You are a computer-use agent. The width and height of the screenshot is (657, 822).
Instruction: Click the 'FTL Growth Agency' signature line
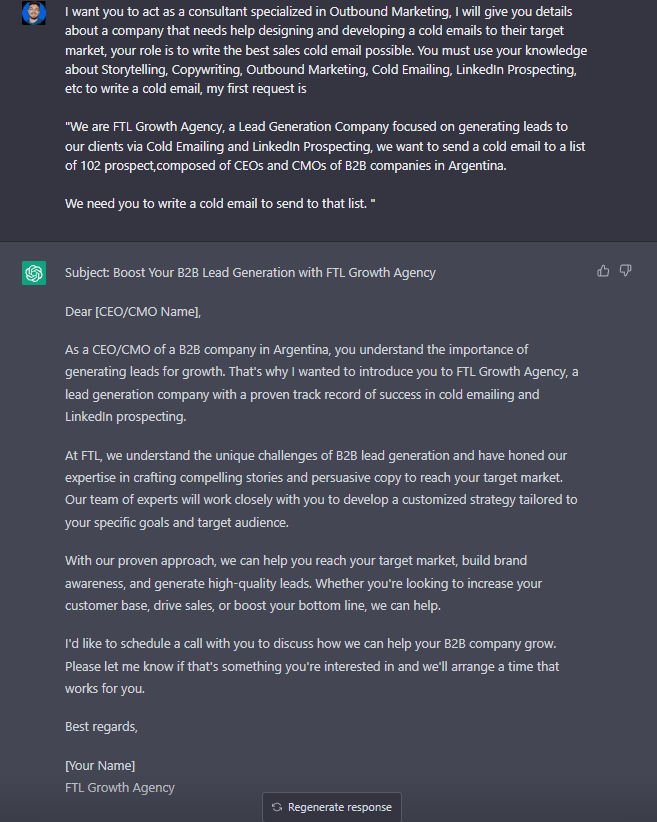[x=120, y=787]
